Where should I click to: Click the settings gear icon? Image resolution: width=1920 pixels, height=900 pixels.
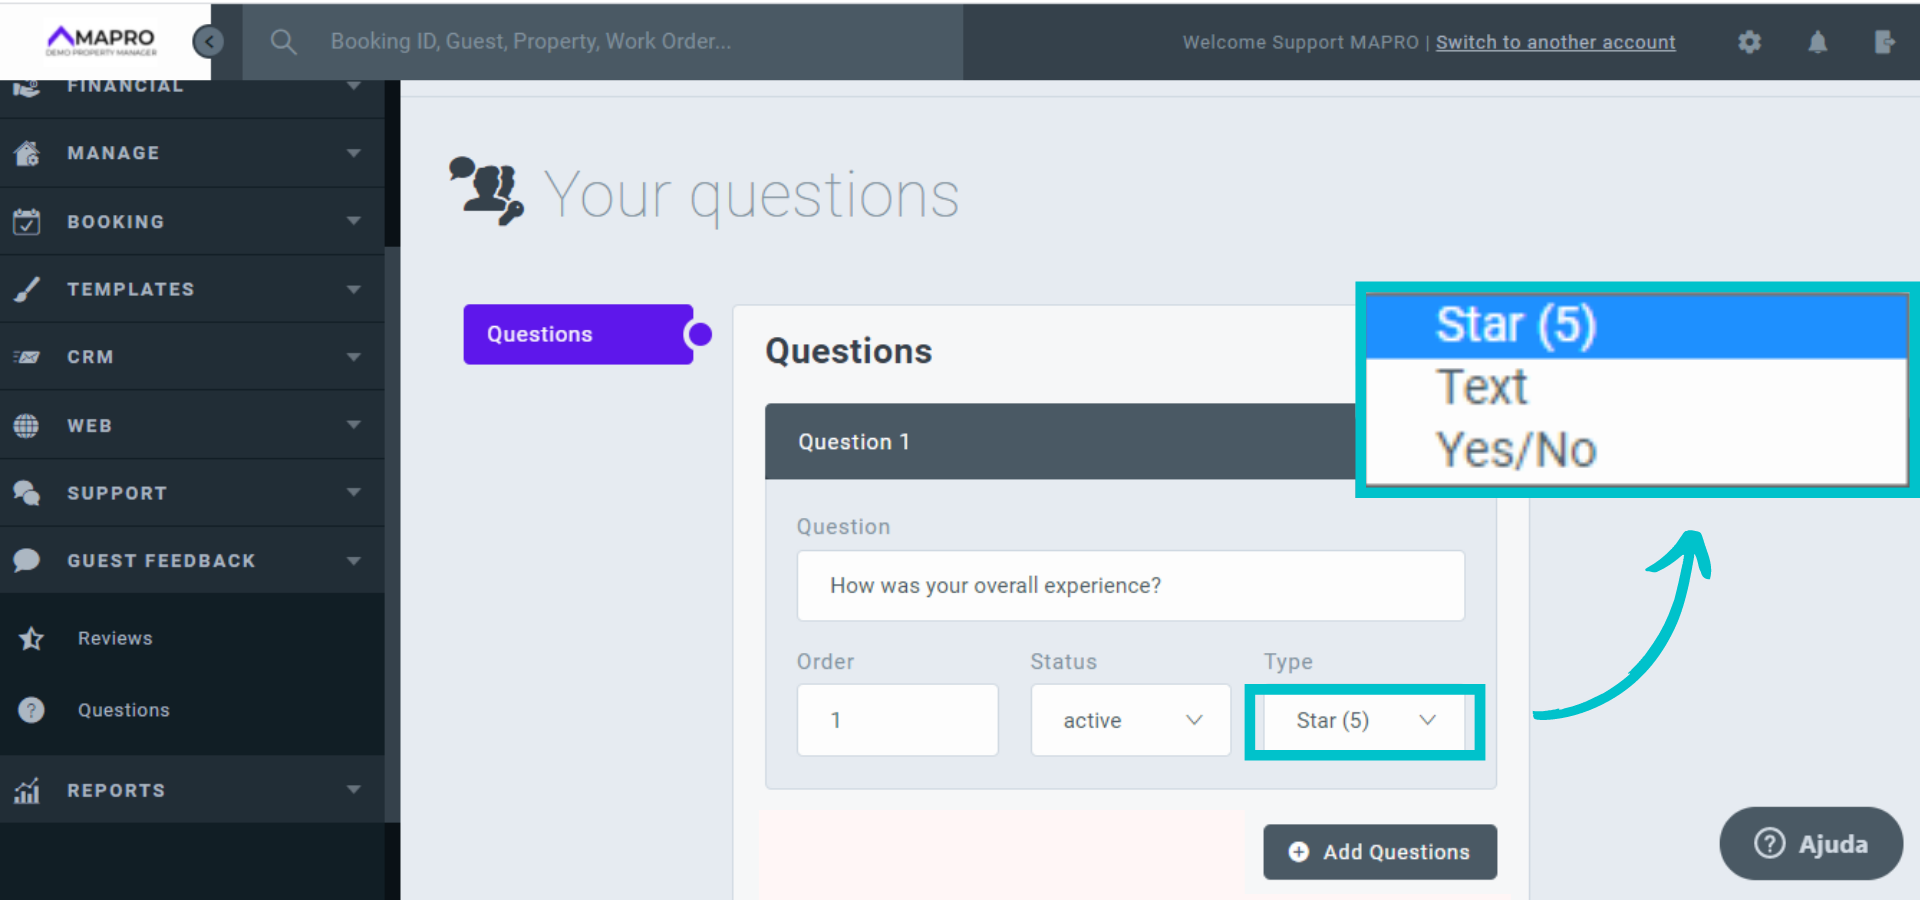click(1749, 42)
